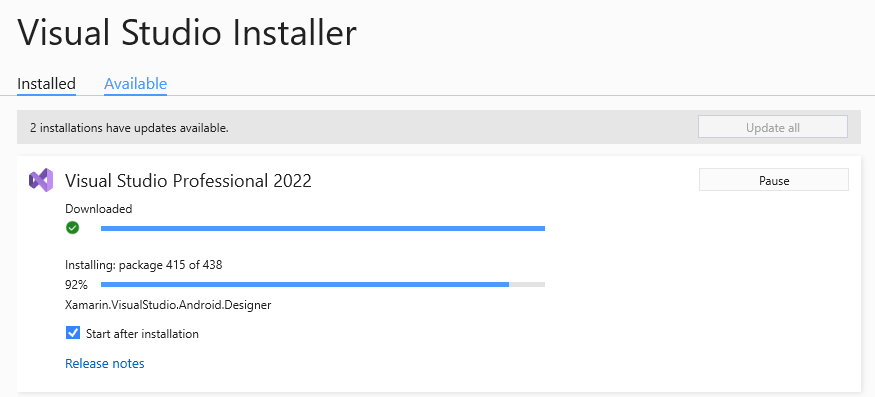
Task: Click the purple Visual Studio logo icon
Action: pyautogui.click(x=41, y=180)
